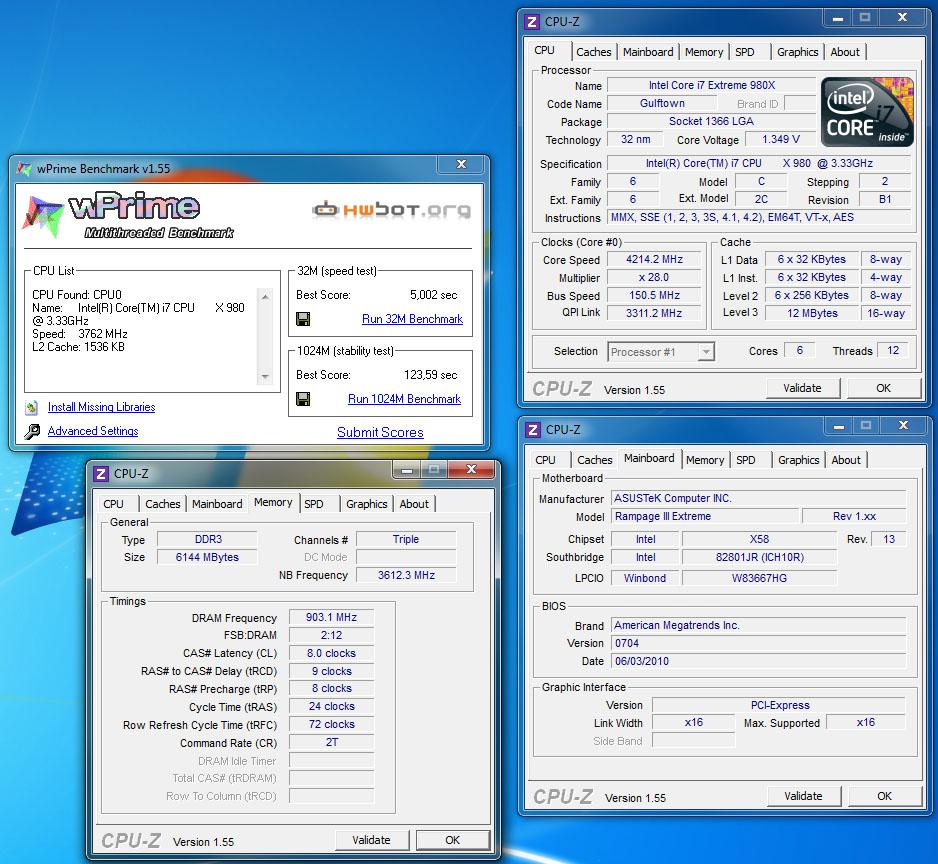This screenshot has height=864, width=938.
Task: Click the CPU List scroll up arrow
Action: (x=265, y=297)
